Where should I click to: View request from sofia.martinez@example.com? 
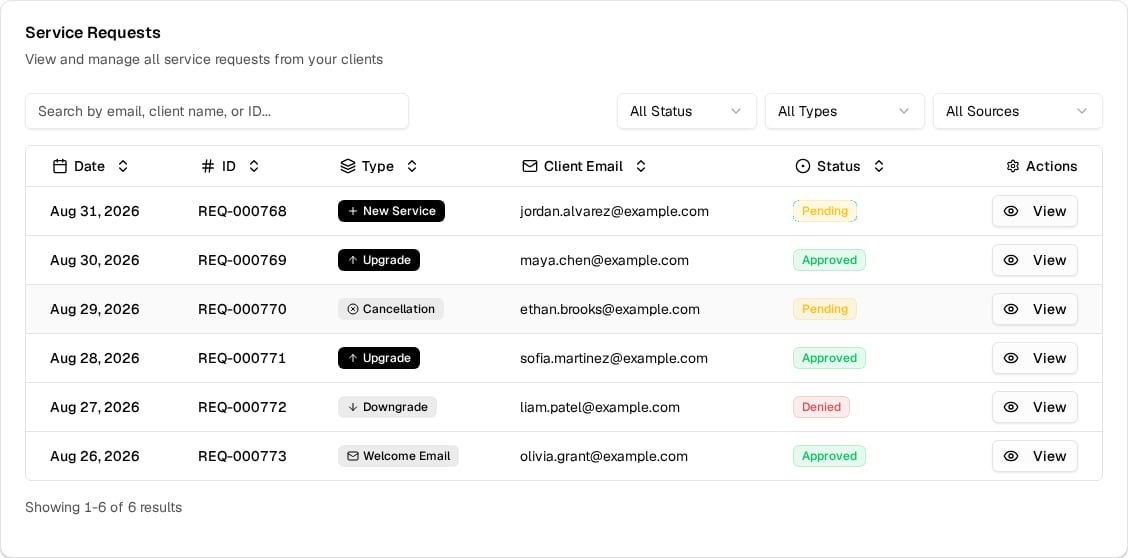(x=1034, y=358)
